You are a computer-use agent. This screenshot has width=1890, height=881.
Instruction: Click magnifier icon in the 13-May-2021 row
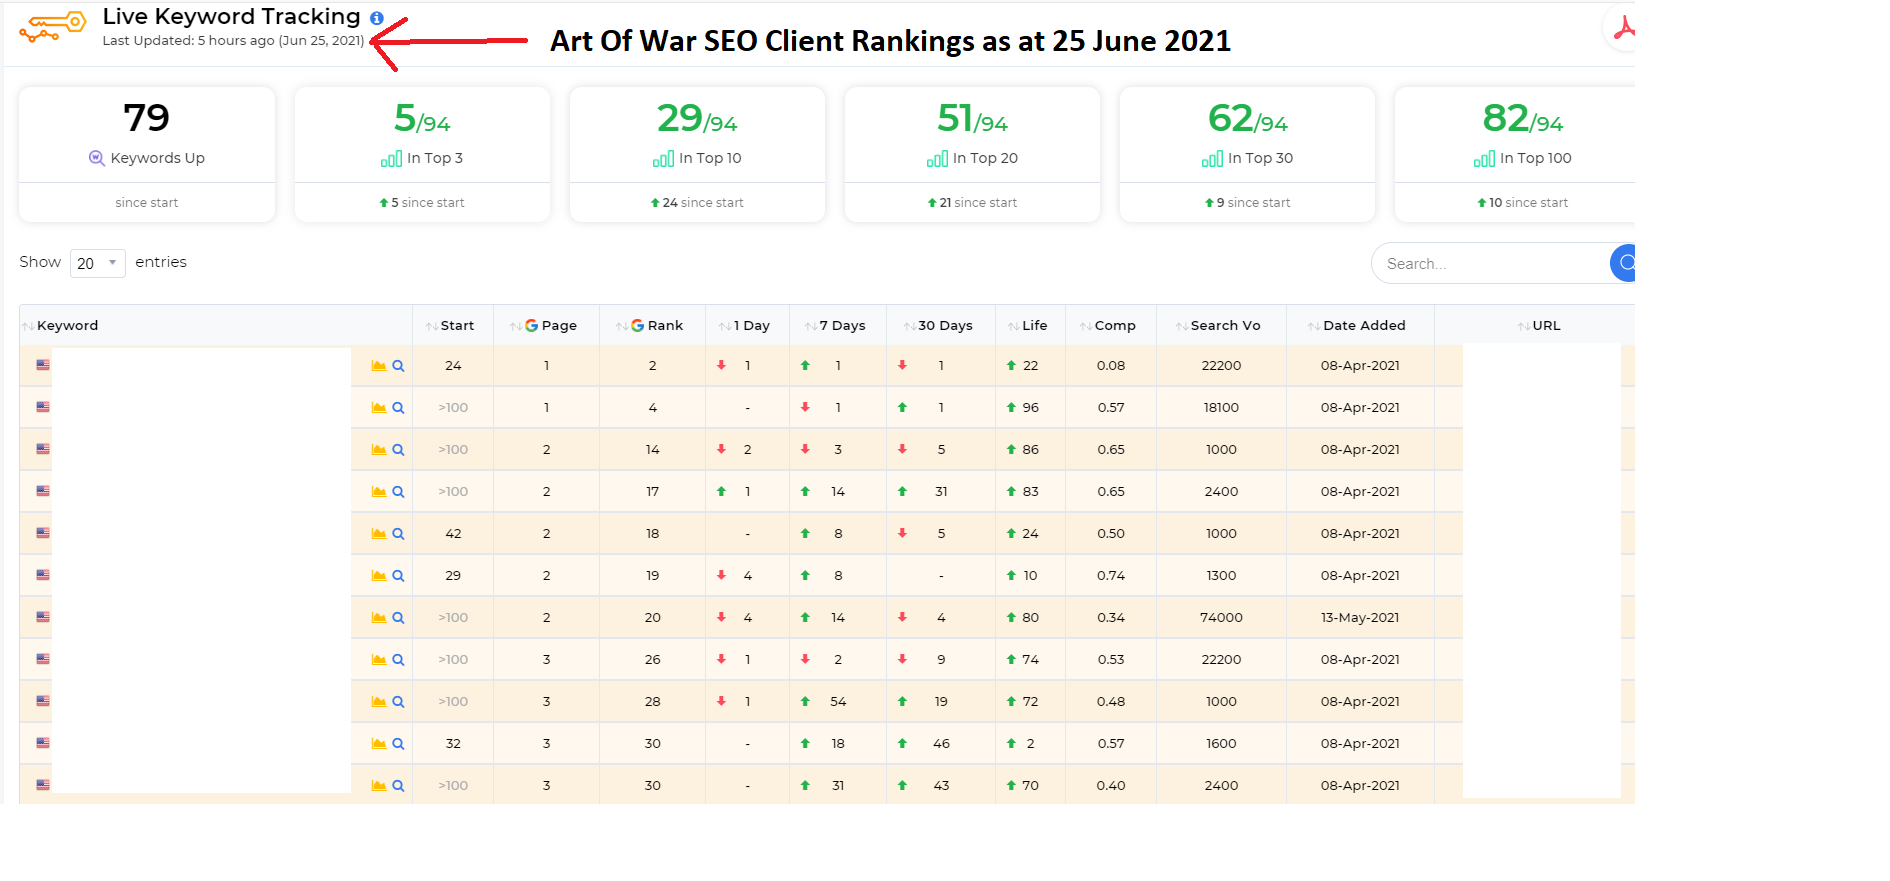[398, 618]
